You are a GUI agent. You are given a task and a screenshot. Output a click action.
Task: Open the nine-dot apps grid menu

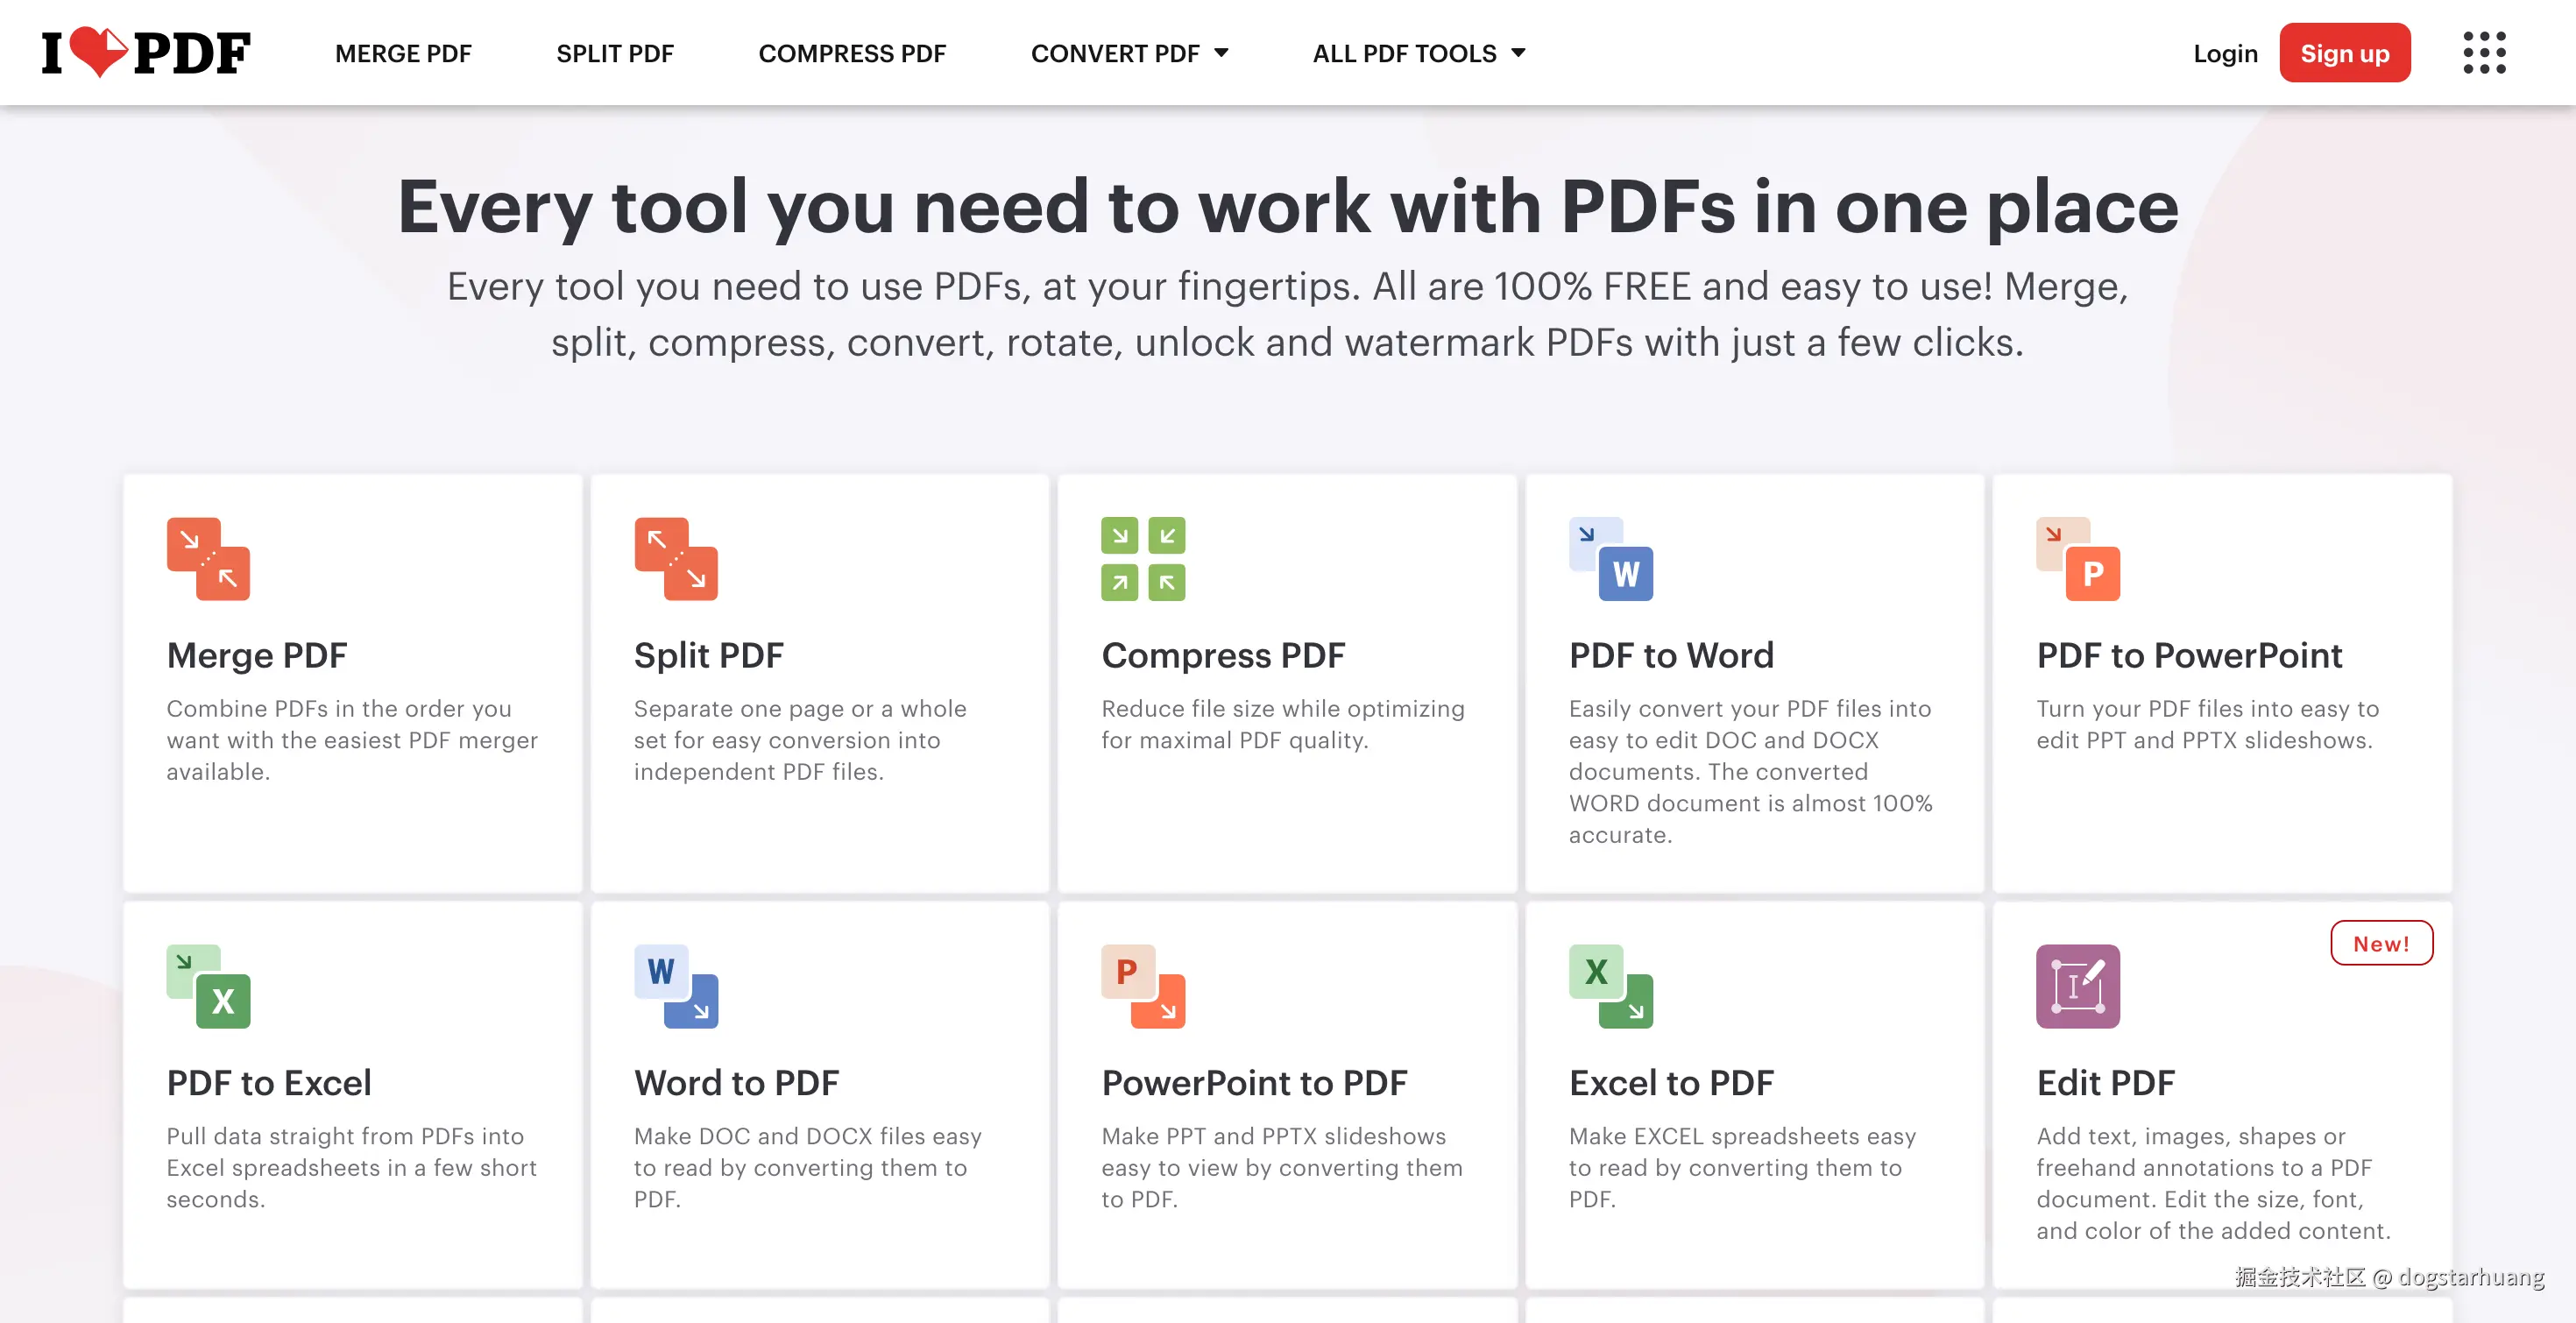pos(2484,53)
